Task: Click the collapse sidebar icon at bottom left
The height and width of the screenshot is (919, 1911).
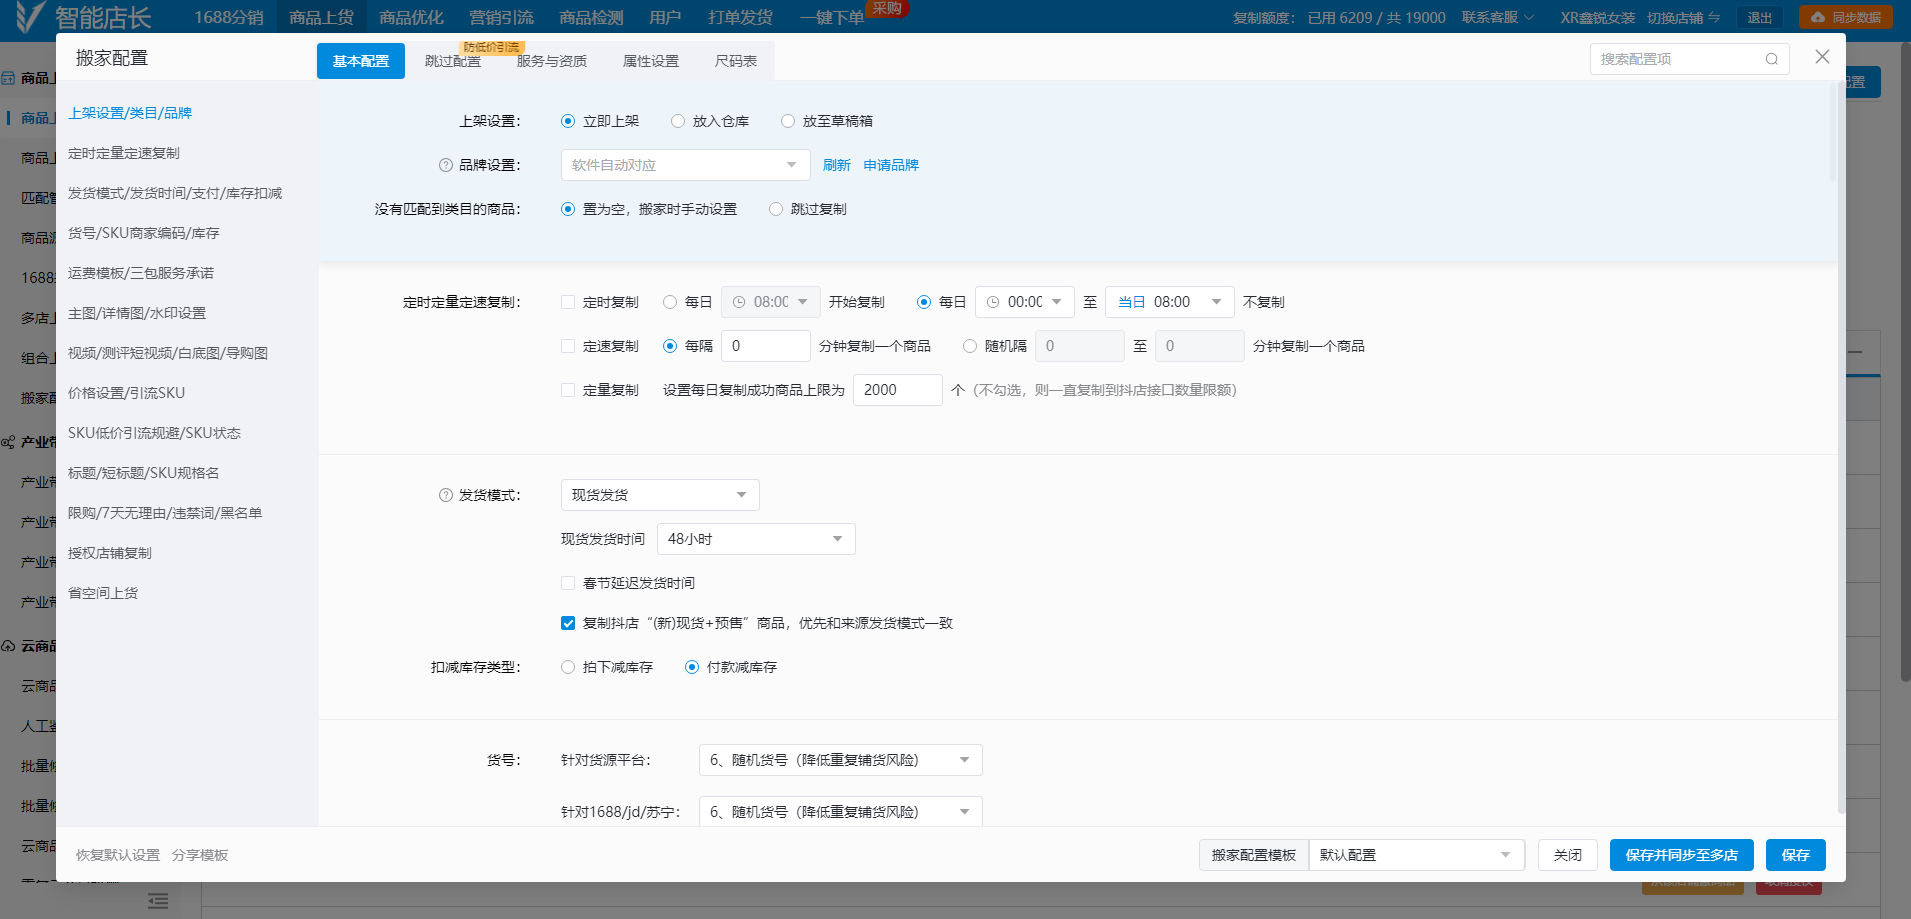Action: [158, 901]
